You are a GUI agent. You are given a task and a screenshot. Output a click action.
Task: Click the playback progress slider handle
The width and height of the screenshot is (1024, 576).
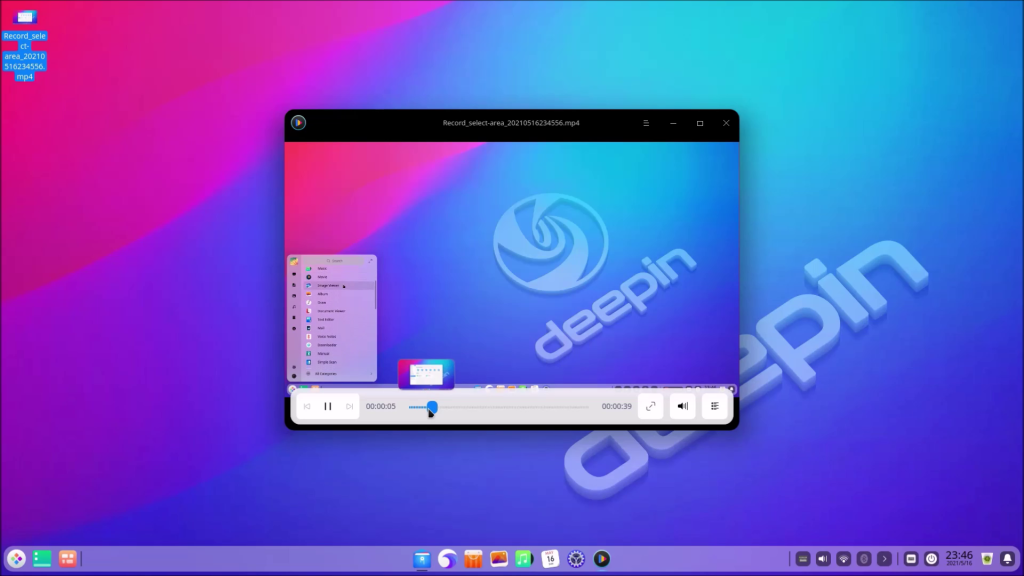pos(432,406)
